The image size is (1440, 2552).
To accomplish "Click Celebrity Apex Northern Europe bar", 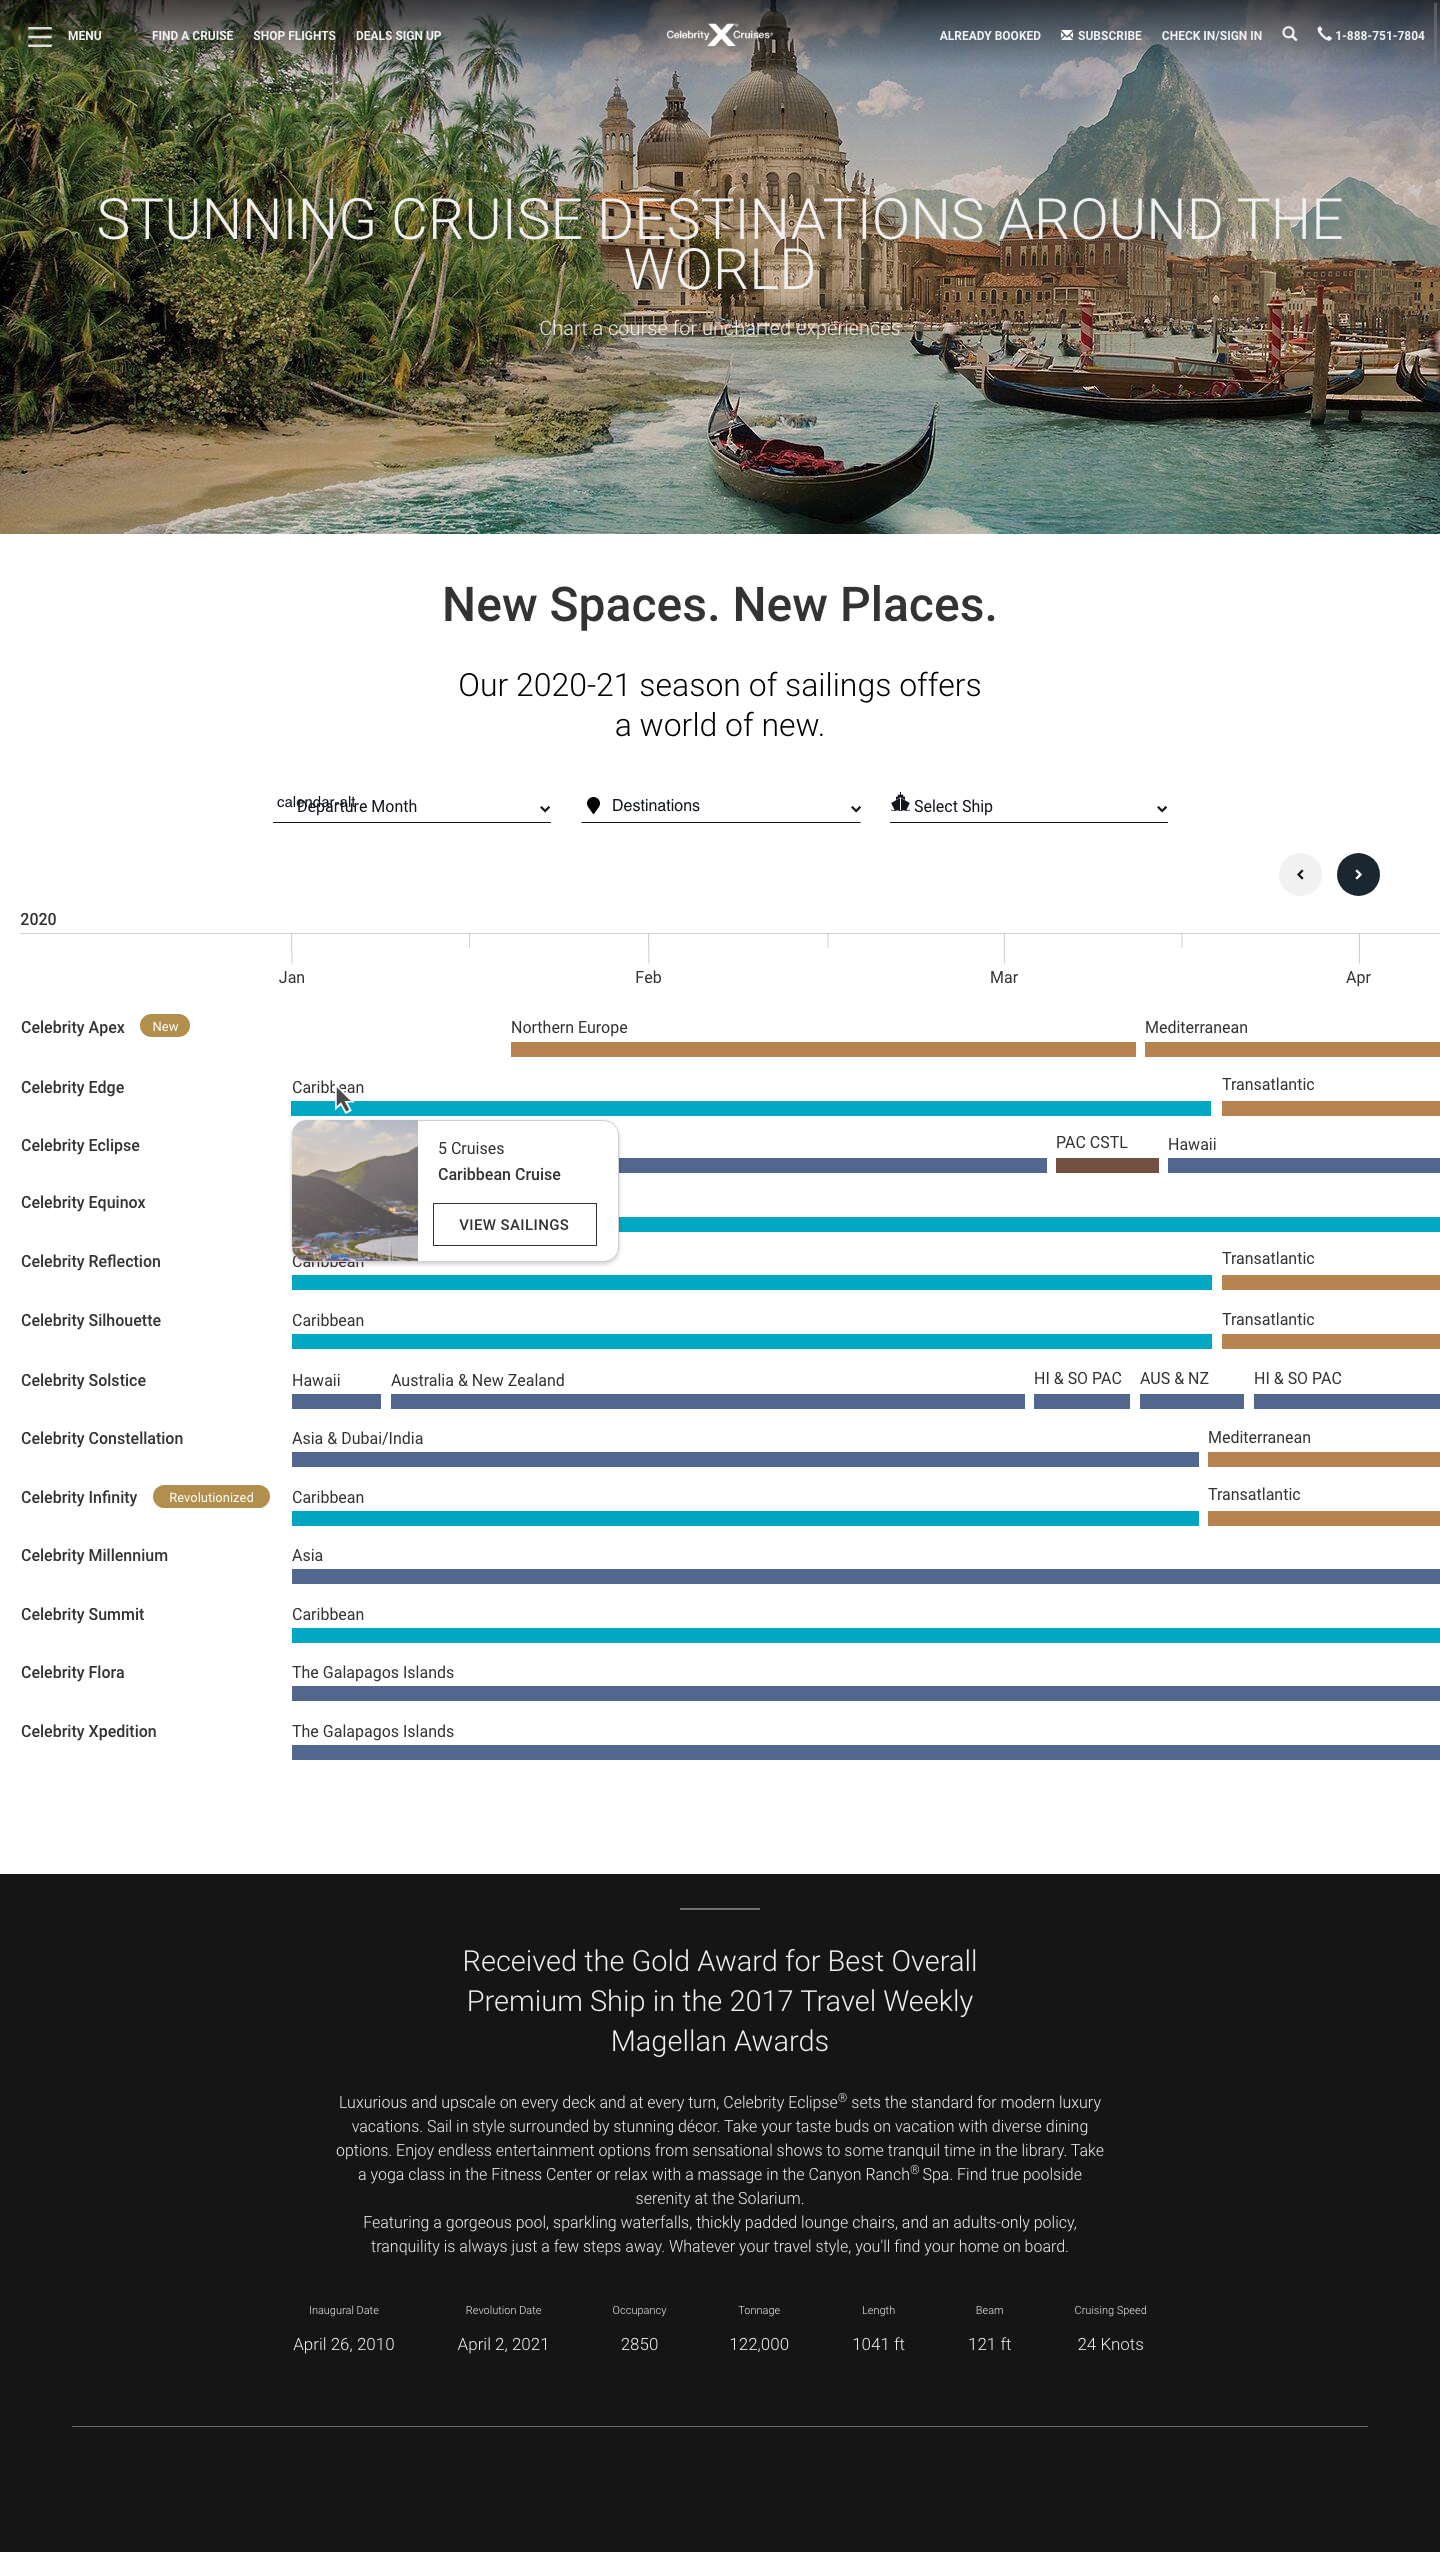I will point(823,1050).
